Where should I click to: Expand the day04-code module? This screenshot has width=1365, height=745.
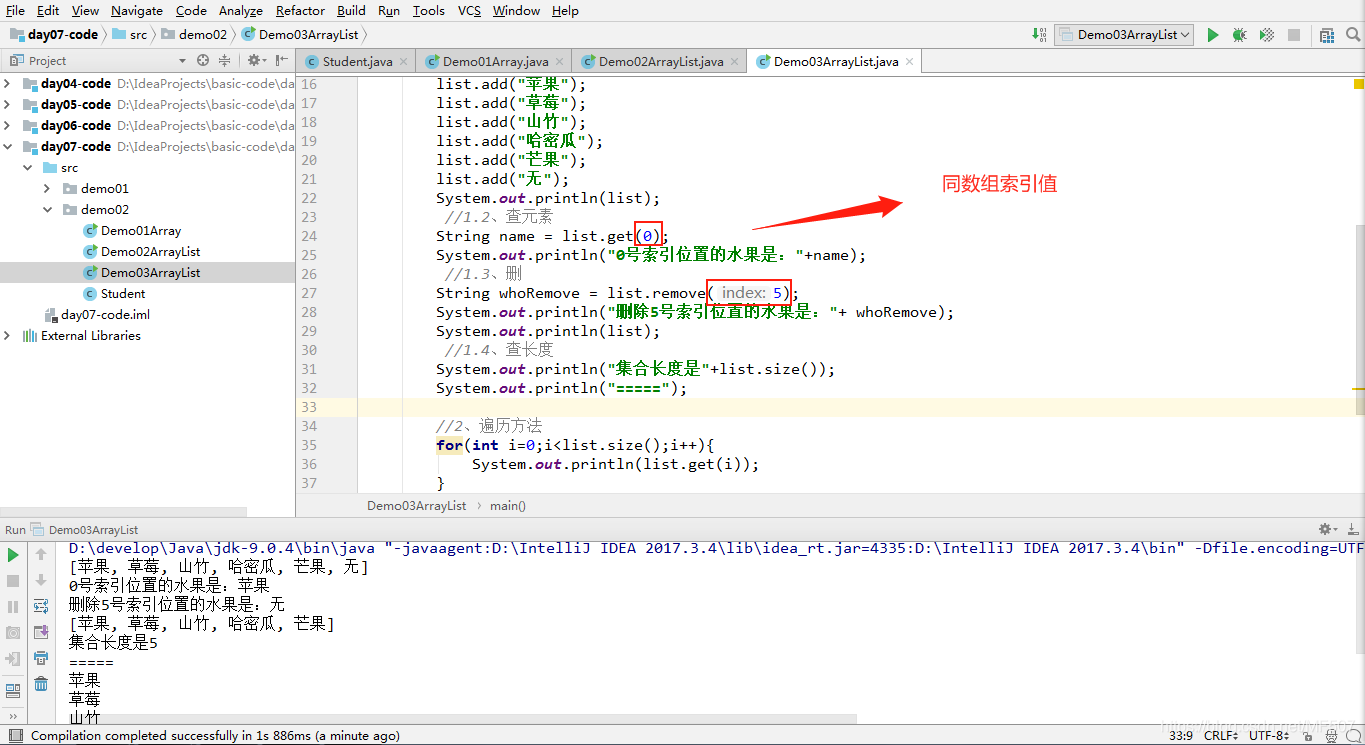tap(8, 84)
